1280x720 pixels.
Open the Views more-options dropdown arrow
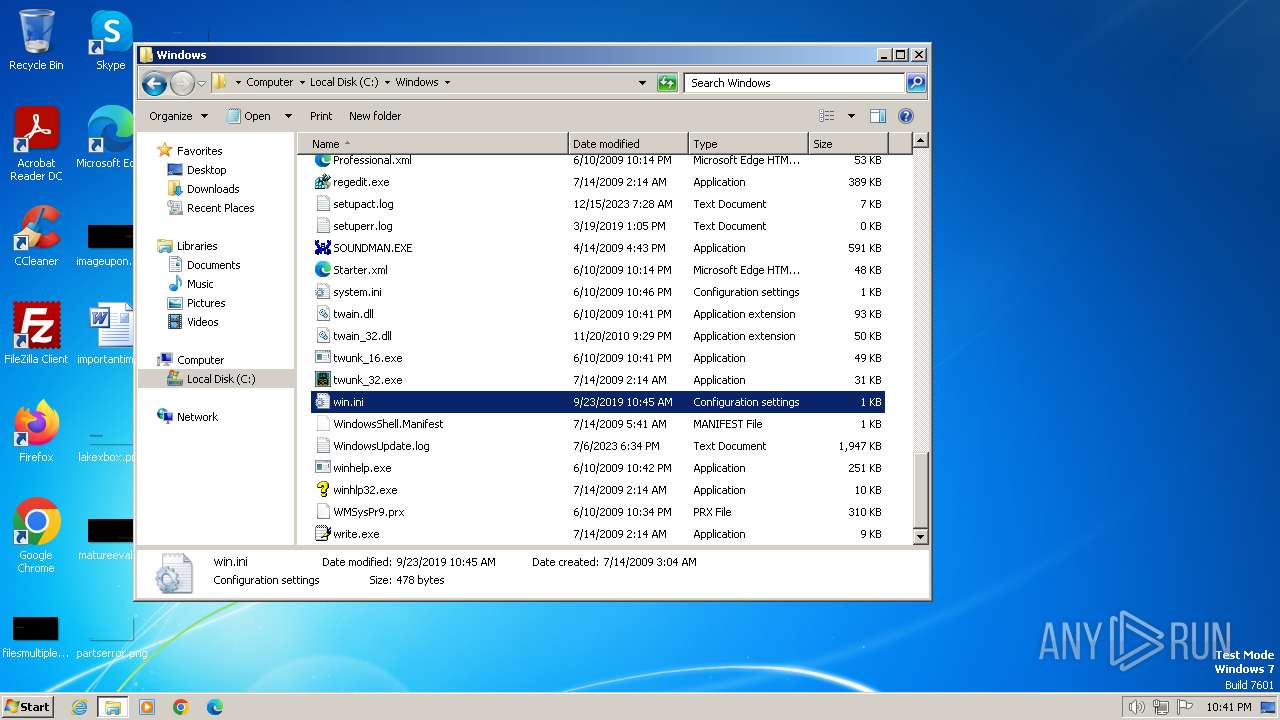851,116
